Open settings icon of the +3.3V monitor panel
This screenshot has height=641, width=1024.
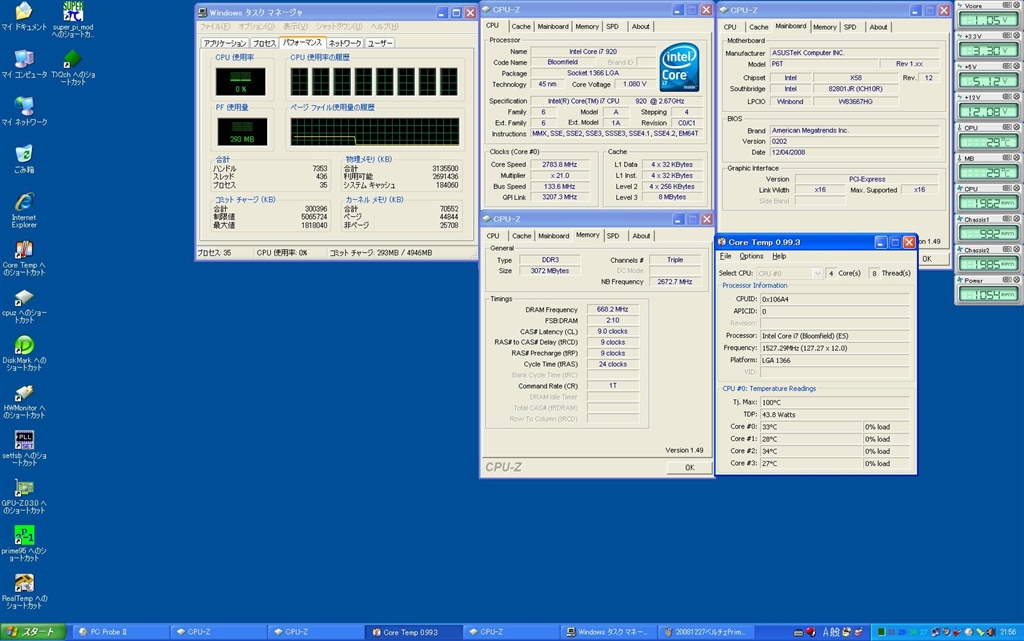click(1008, 36)
